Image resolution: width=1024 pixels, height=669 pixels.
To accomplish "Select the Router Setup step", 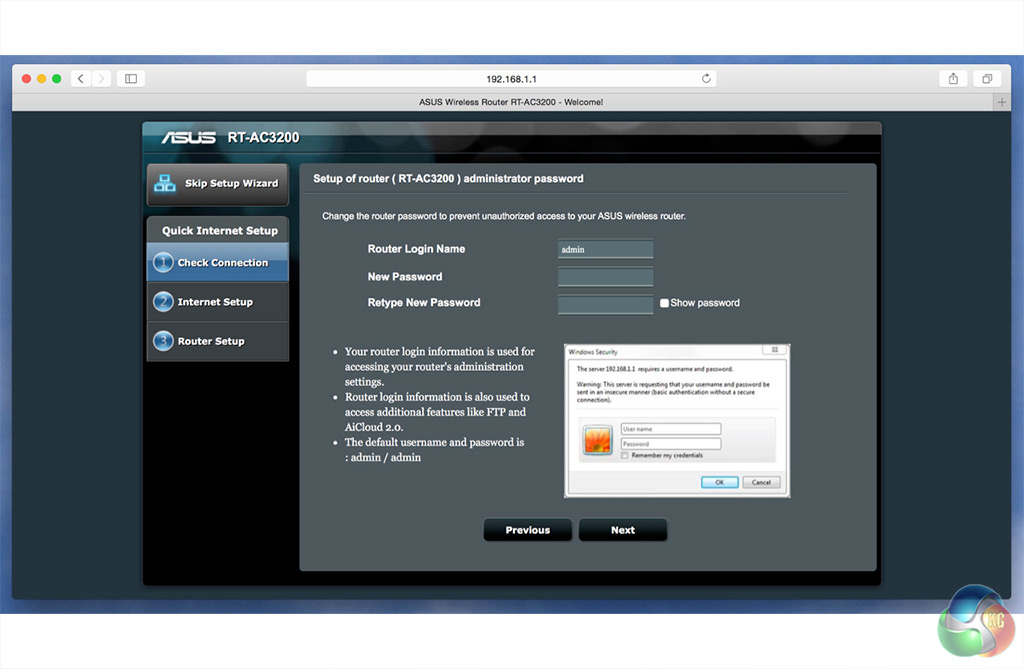I will coord(217,341).
